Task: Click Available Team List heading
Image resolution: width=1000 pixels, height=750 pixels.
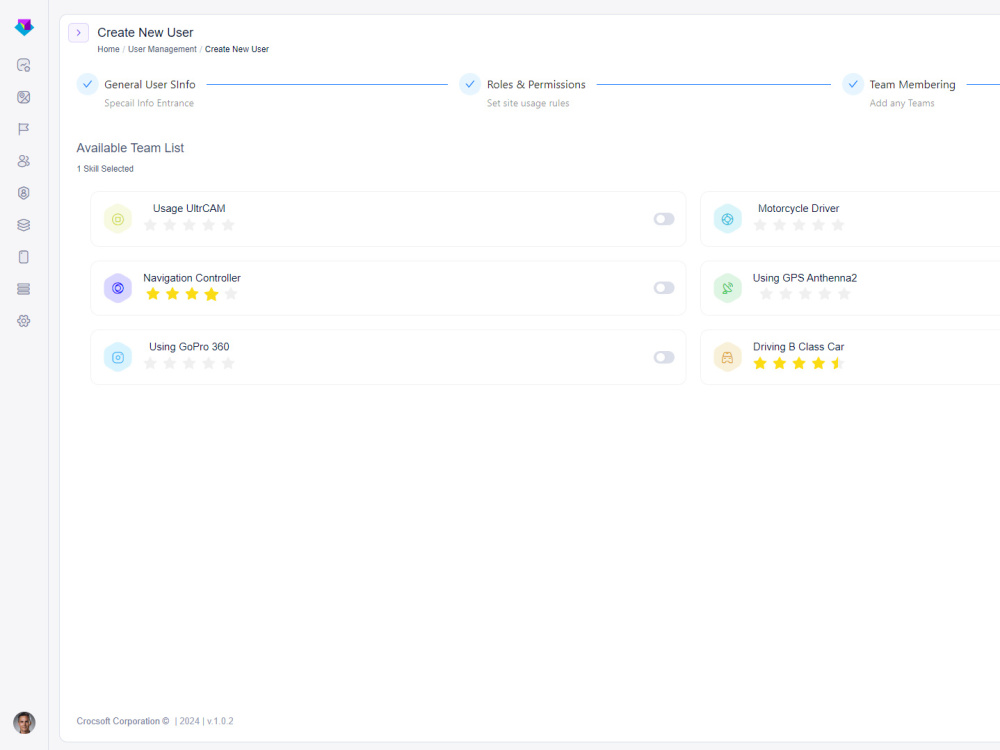Action: [130, 148]
